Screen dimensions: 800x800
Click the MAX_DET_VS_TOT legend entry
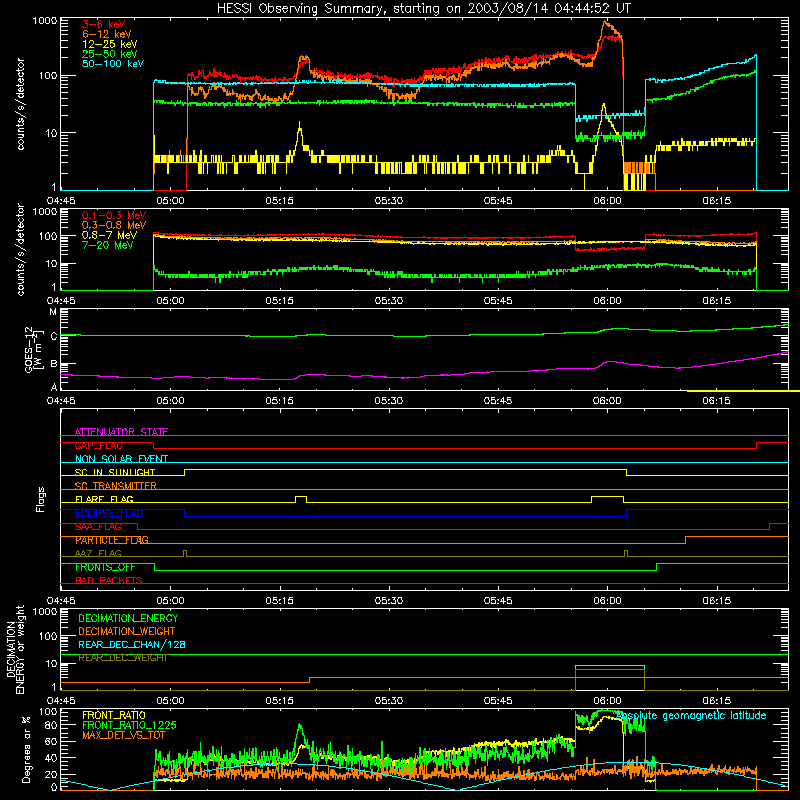(124, 735)
